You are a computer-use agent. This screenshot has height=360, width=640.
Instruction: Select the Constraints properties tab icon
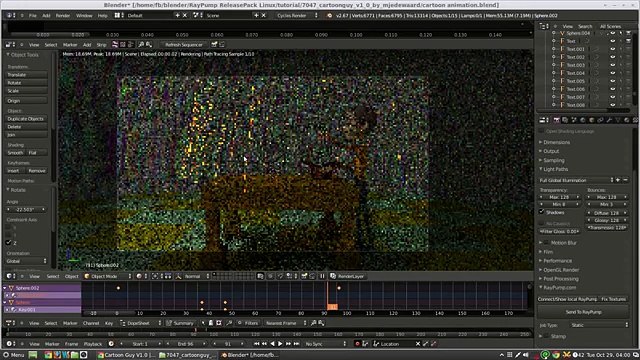click(600, 120)
